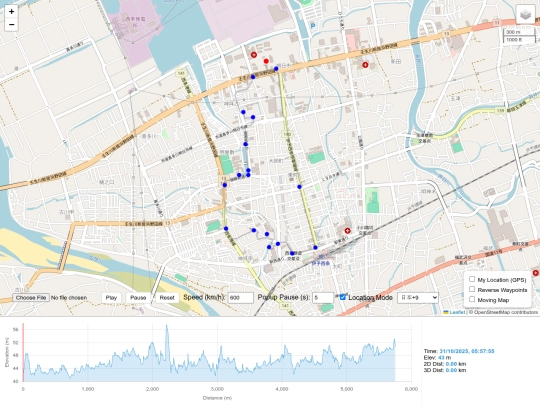The image size is (540, 405).
Task: Click the blue parking P icon
Action: (313, 25)
